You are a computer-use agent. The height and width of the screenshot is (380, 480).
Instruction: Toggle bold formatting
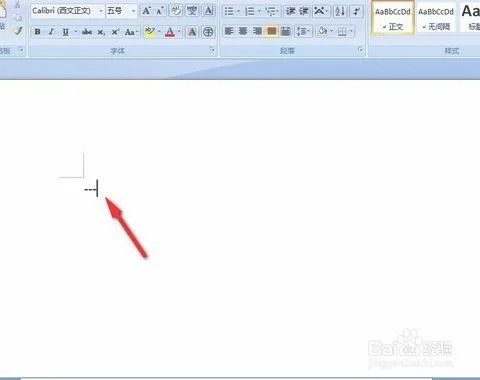(x=37, y=32)
